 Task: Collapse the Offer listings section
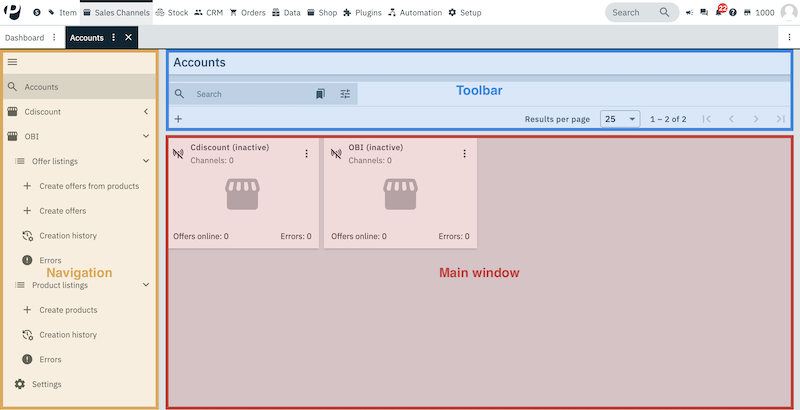146,161
